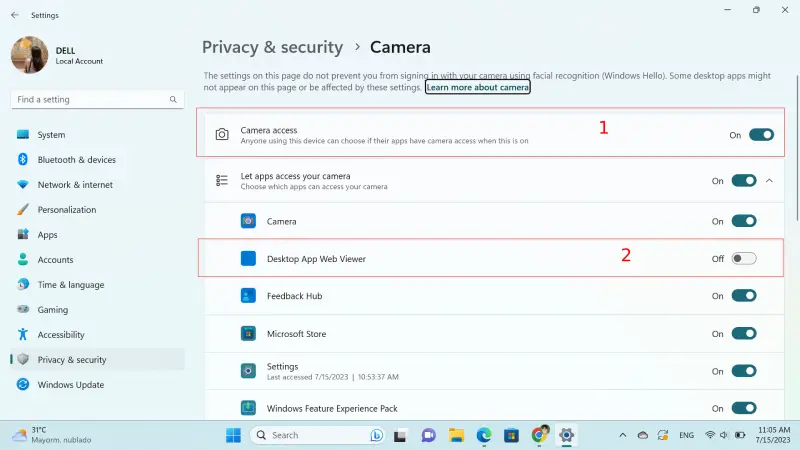Open Network & internet settings

pyautogui.click(x=97, y=185)
